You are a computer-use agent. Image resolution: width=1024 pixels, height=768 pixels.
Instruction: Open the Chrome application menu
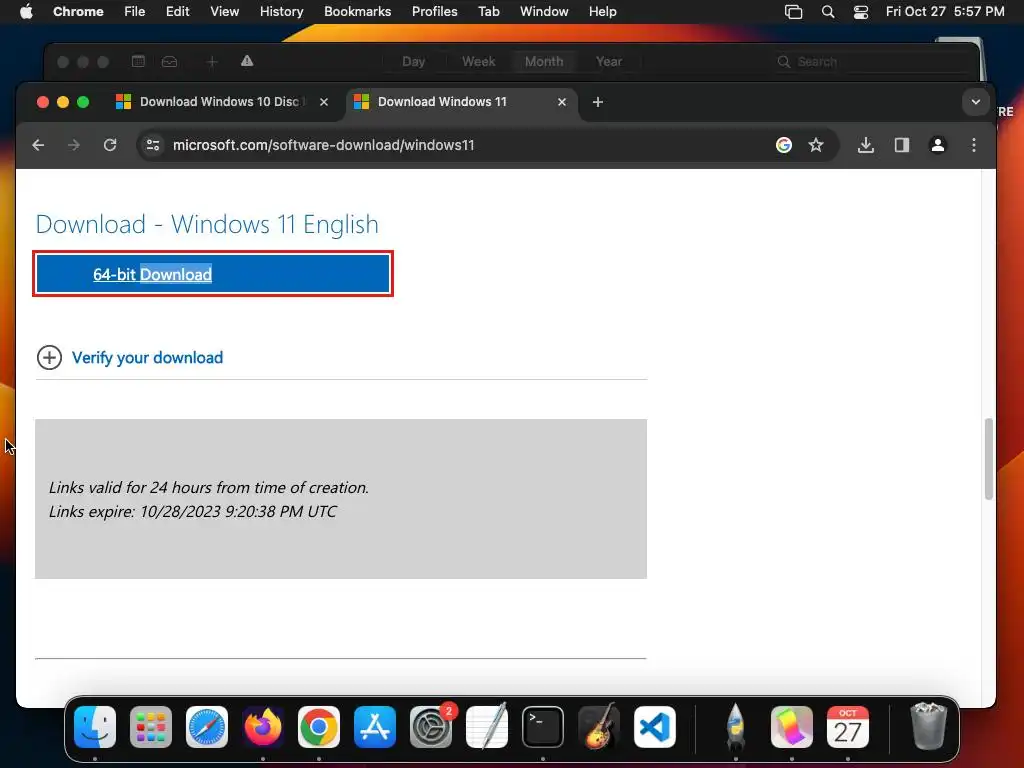pyautogui.click(x=78, y=12)
